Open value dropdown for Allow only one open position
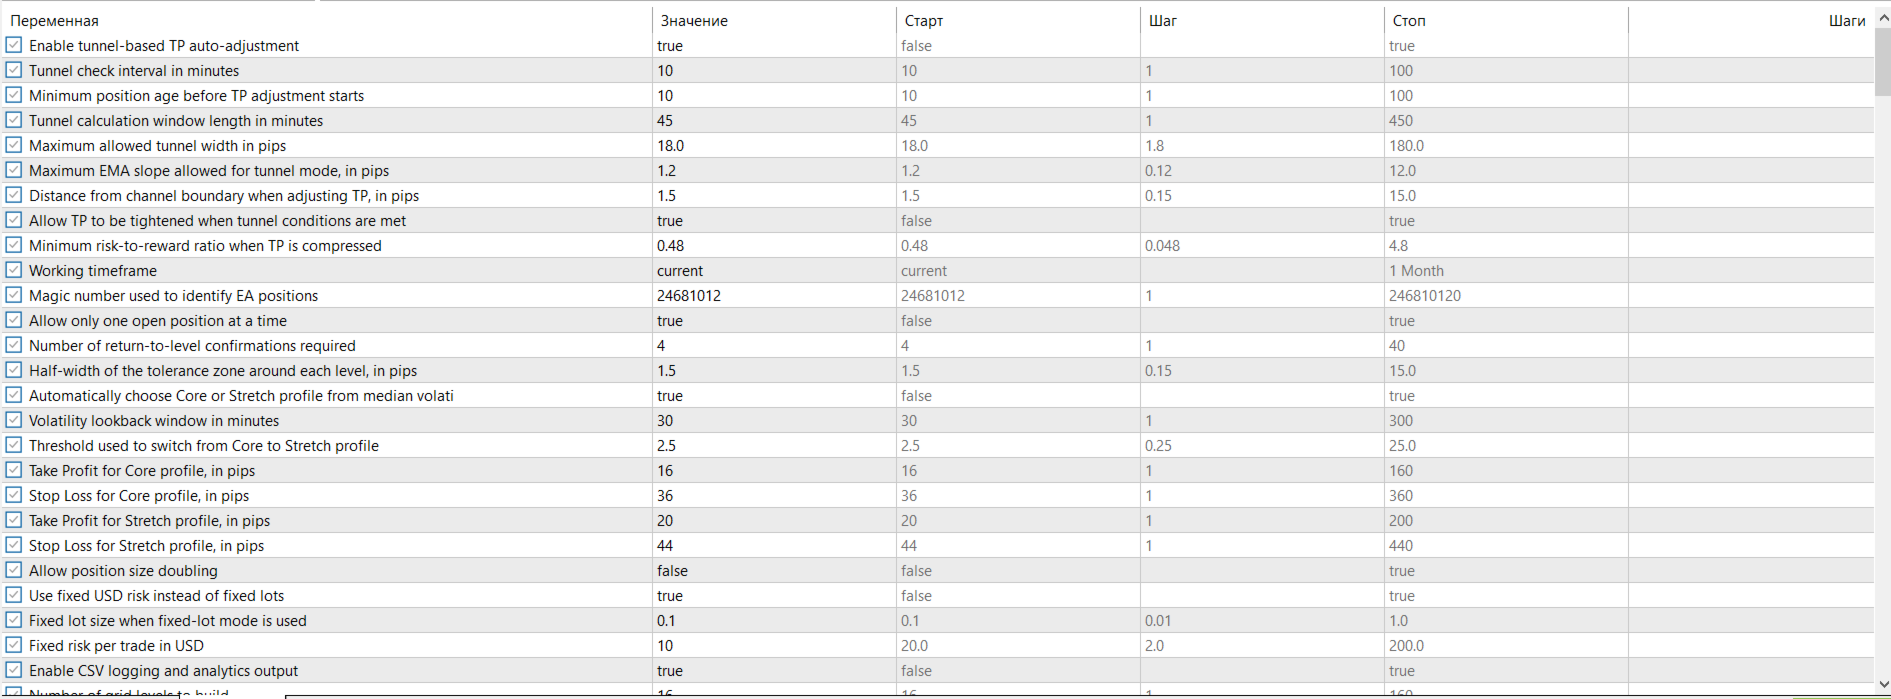Screen dimensions: 1891x699 click(774, 320)
